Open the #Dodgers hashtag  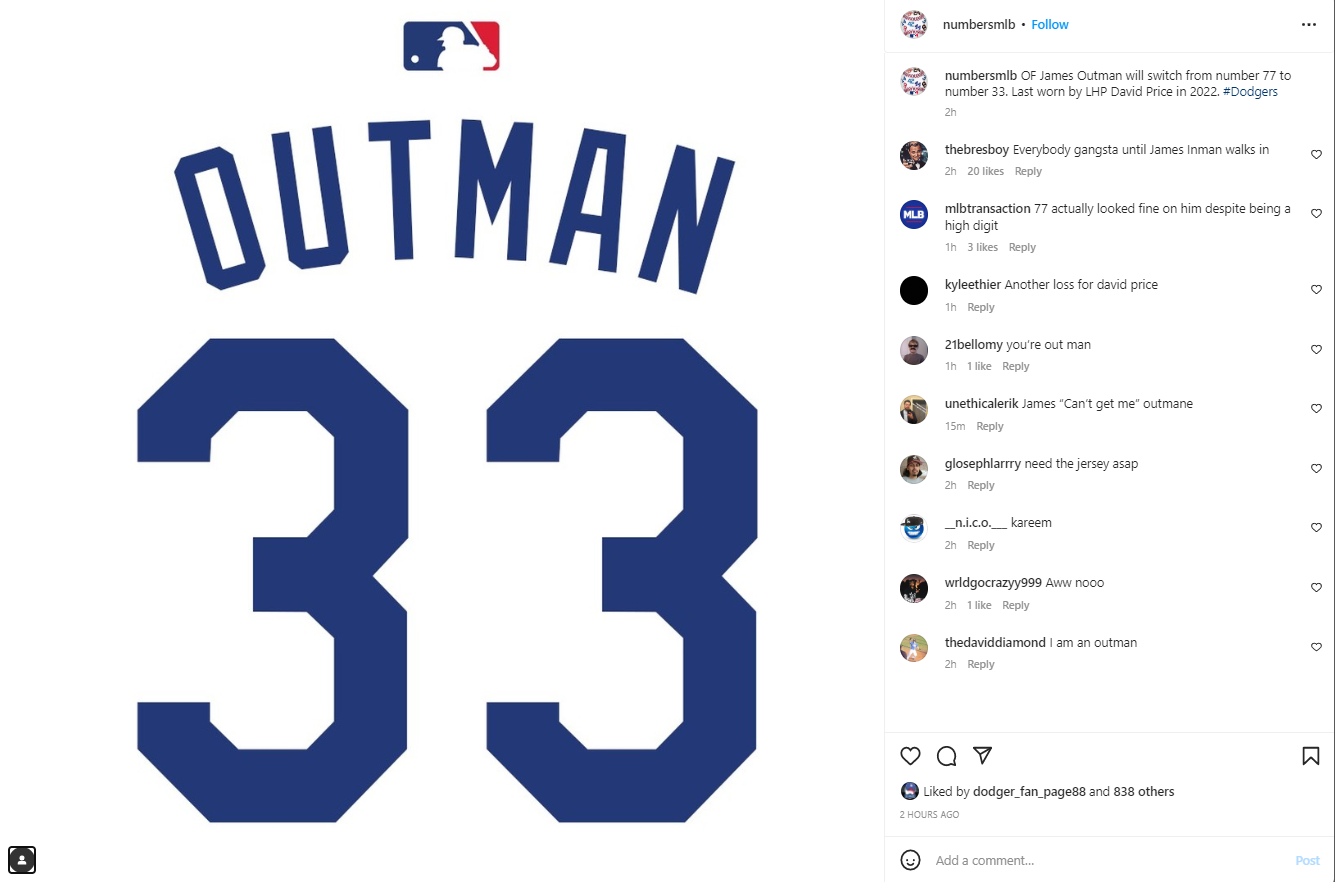[1250, 92]
